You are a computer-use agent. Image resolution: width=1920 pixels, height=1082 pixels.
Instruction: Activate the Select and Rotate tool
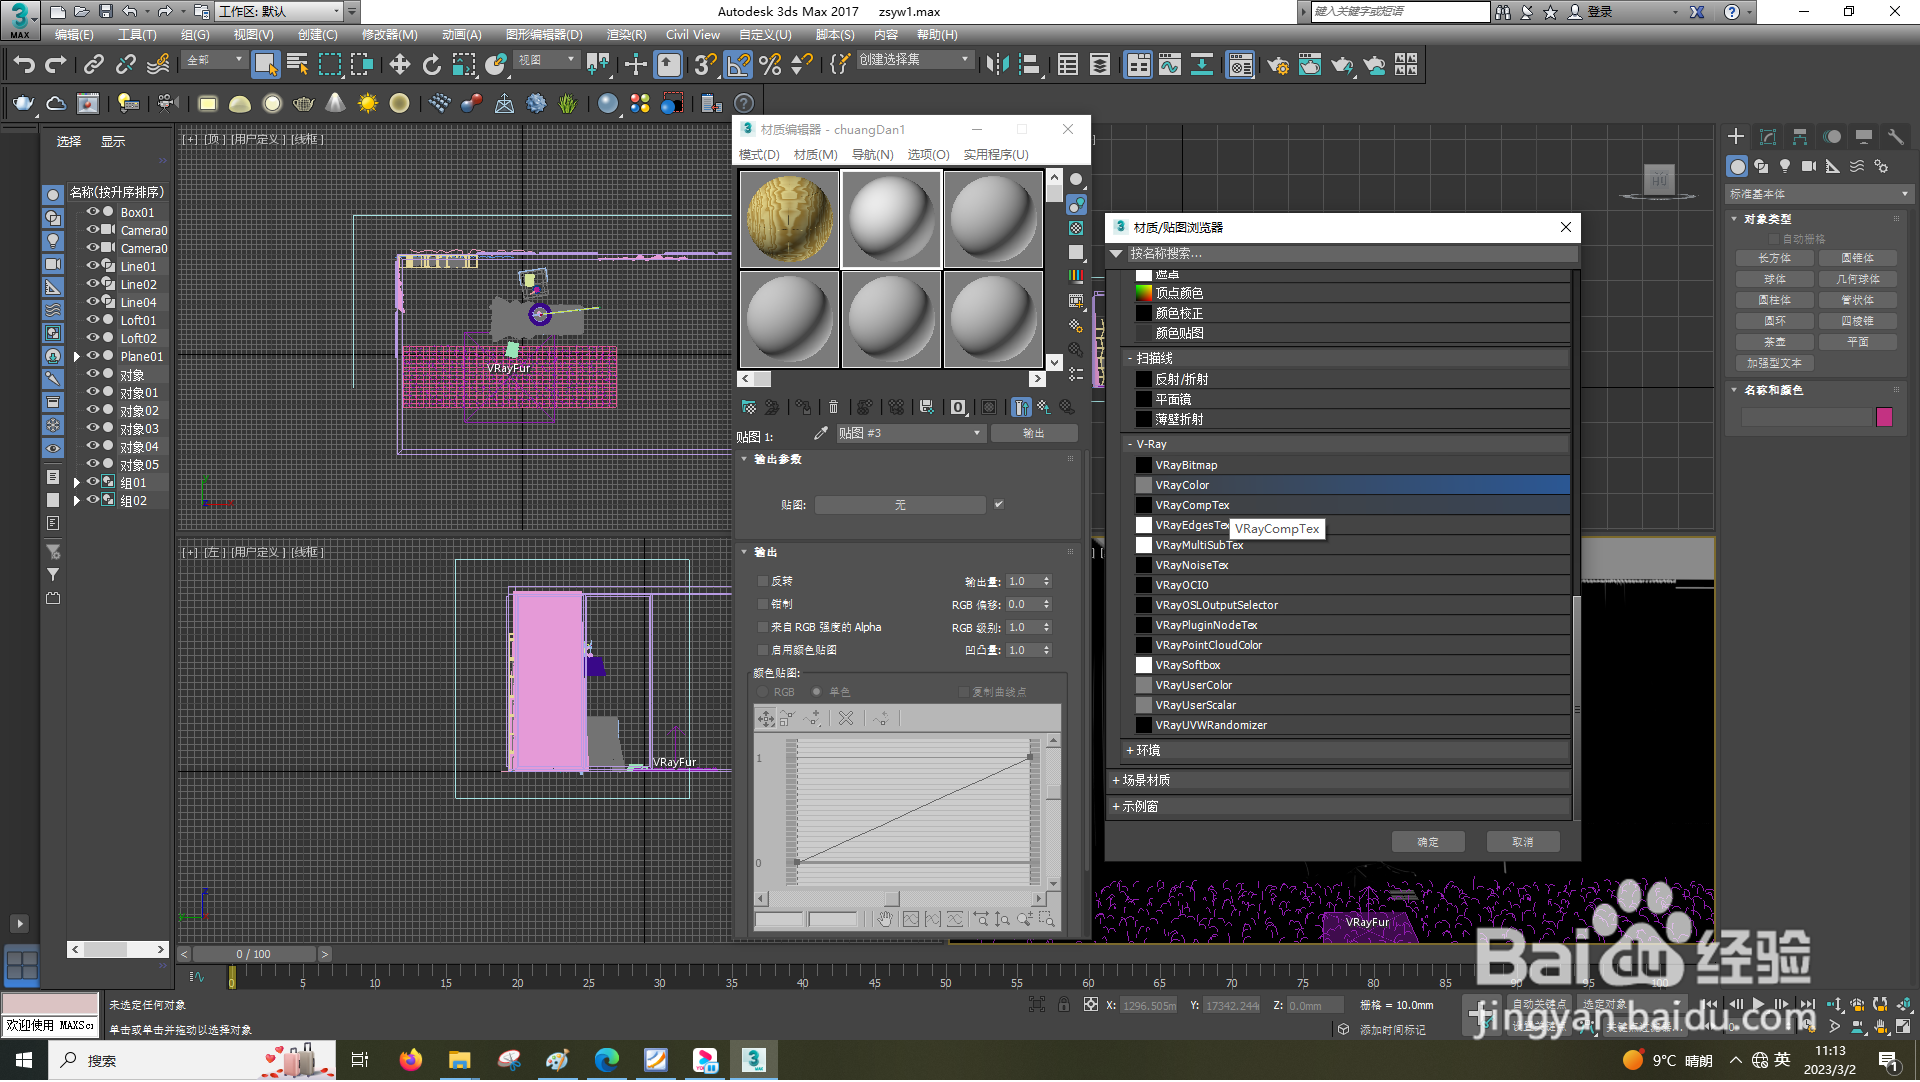point(432,65)
